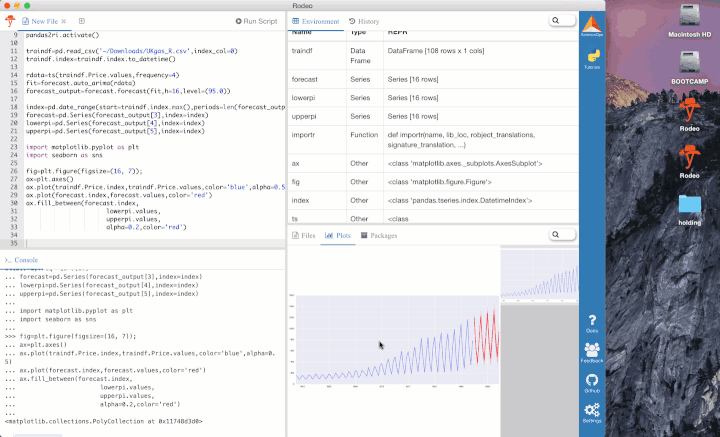
Task: Click the green zoom window button
Action: [27, 6]
